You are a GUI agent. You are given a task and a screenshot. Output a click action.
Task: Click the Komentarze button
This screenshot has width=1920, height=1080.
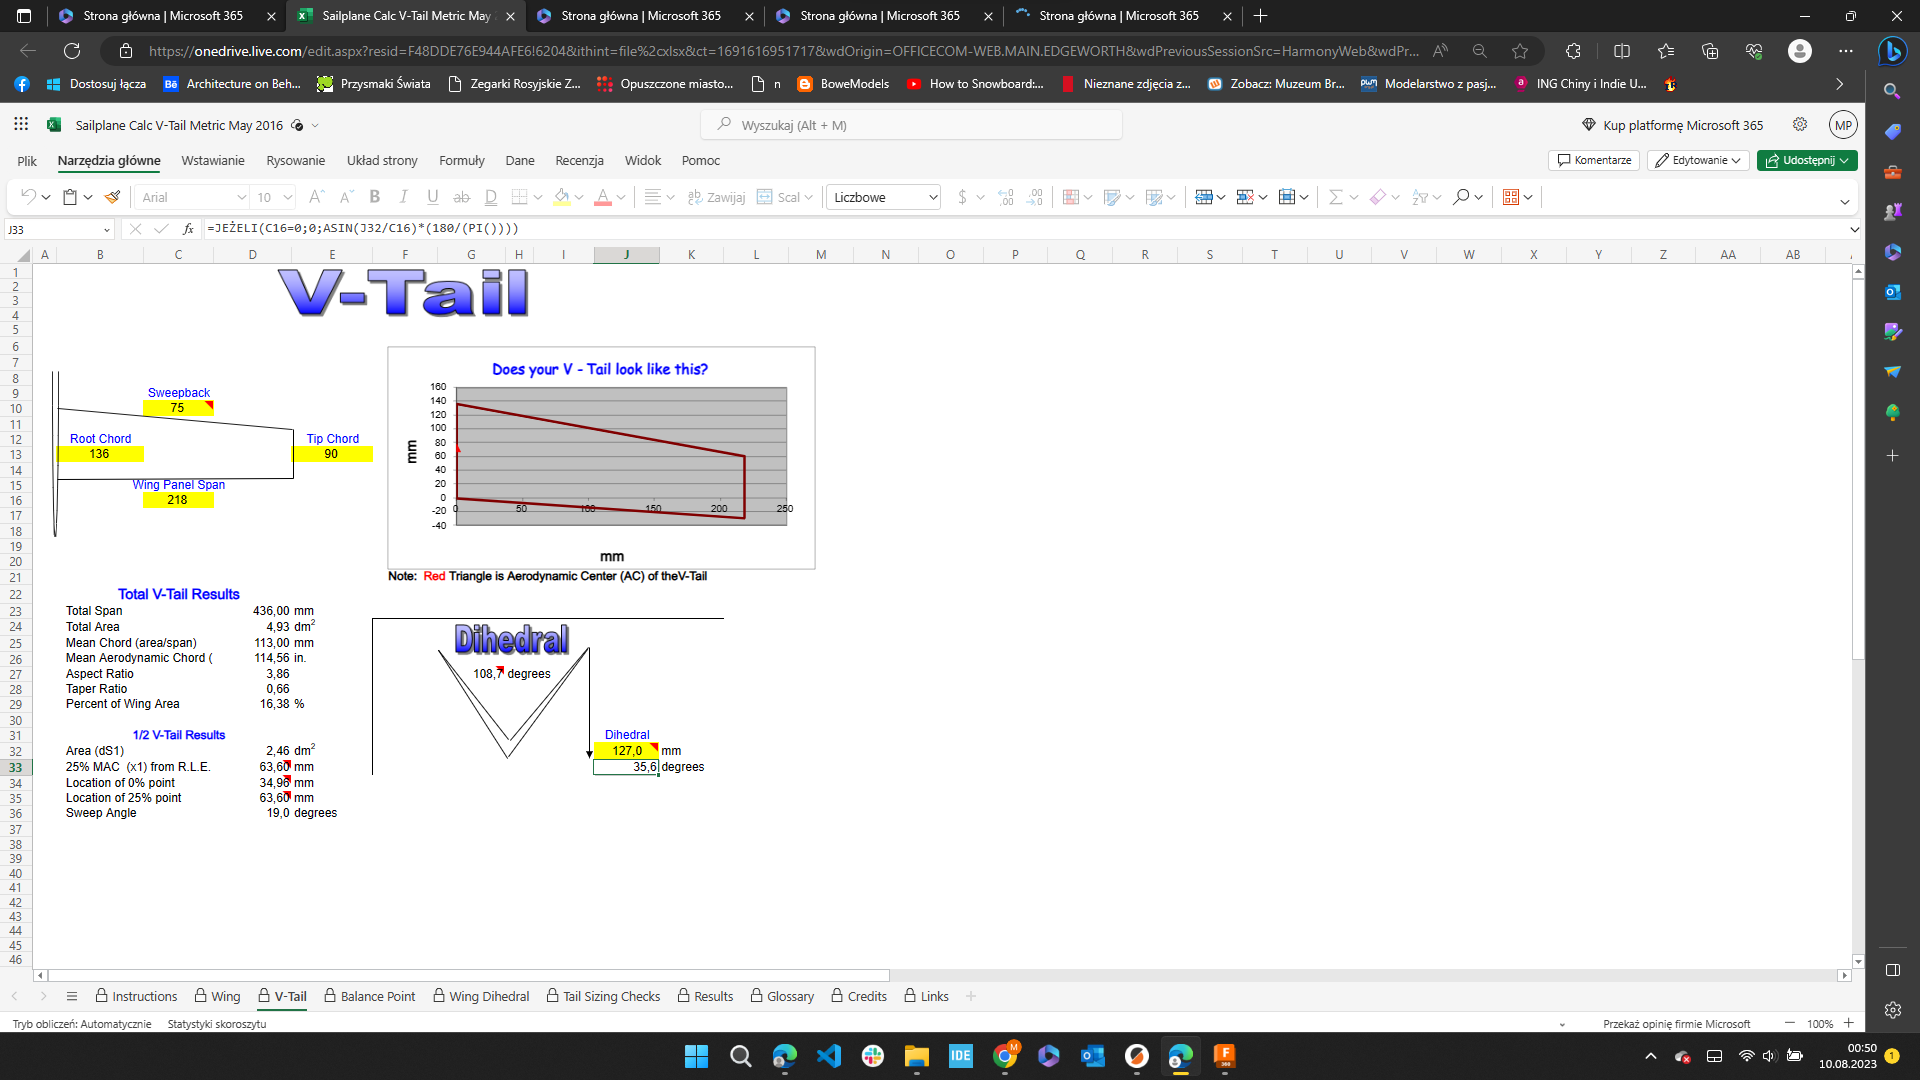tap(1594, 160)
